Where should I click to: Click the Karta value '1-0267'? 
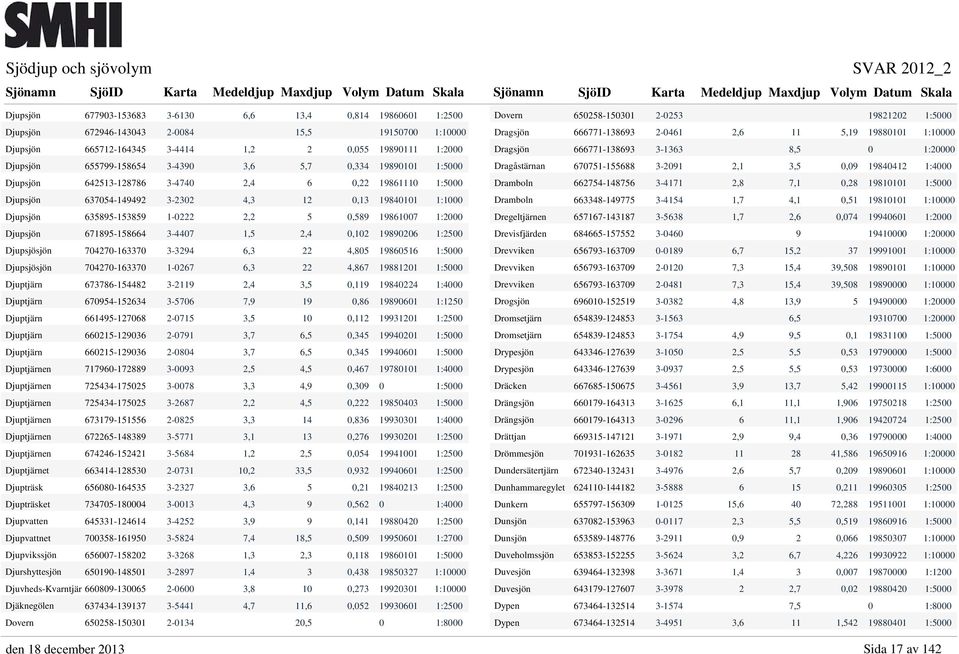180,267
